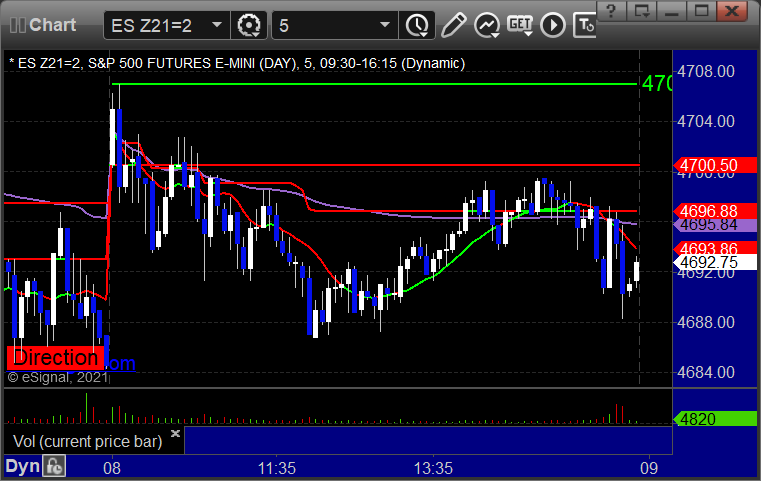Screen dimensions: 761x481
Task: Click the chart title ES Z21=2 description
Action: click(237, 64)
